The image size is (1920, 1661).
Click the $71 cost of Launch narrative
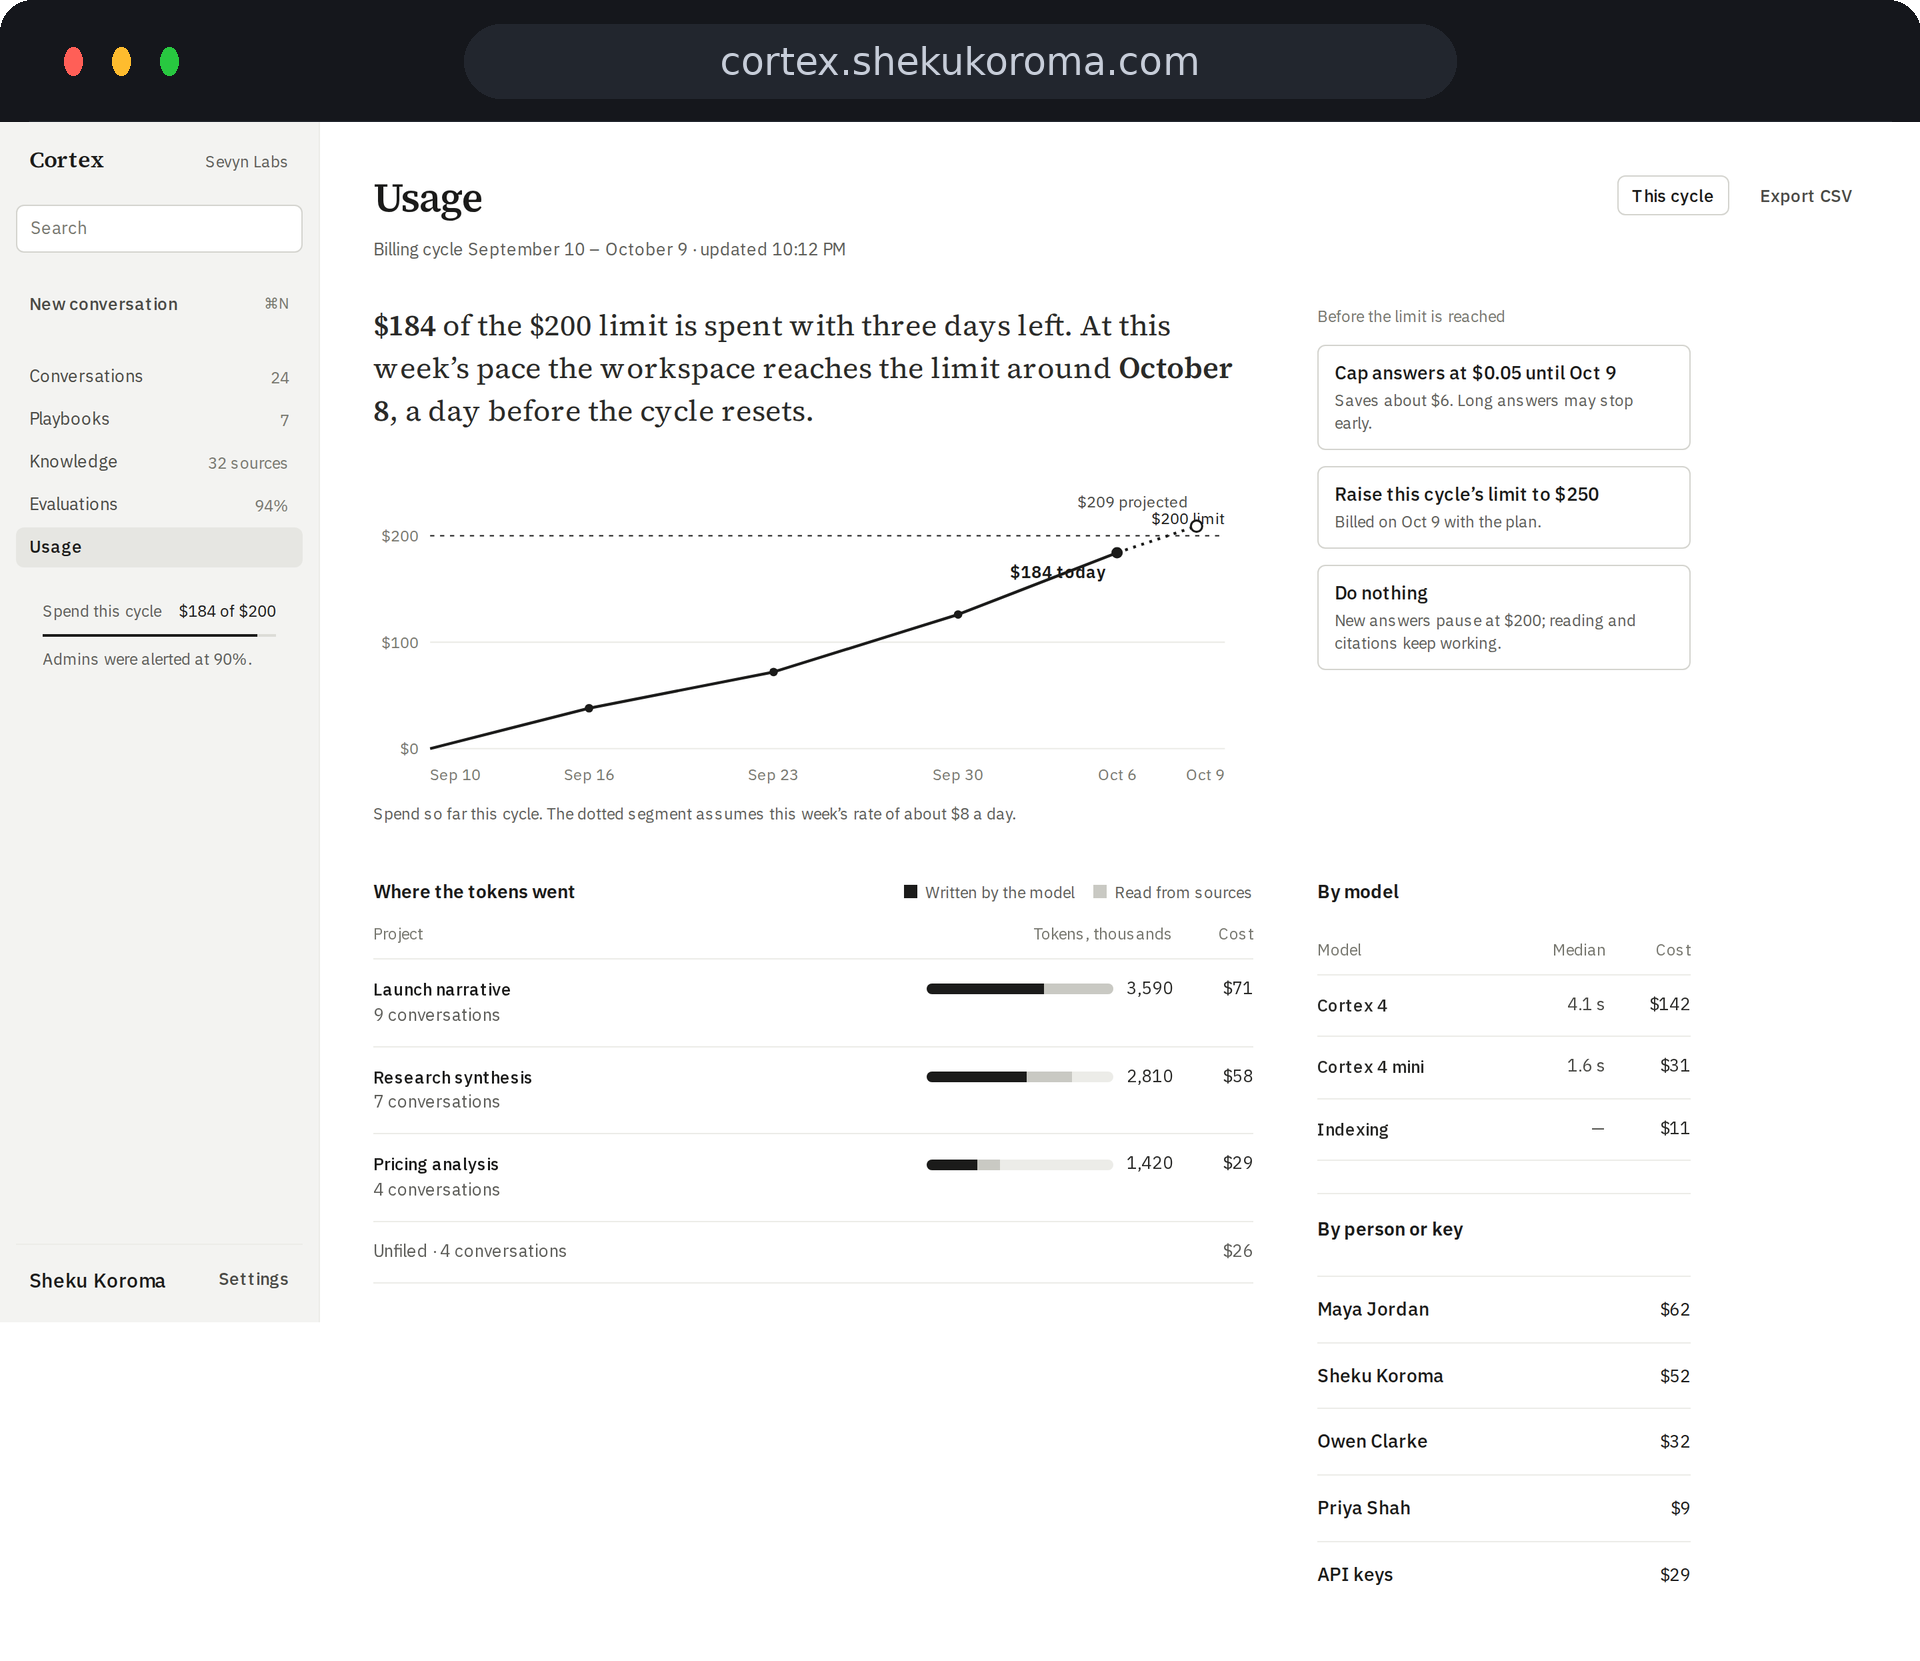[x=1237, y=988]
